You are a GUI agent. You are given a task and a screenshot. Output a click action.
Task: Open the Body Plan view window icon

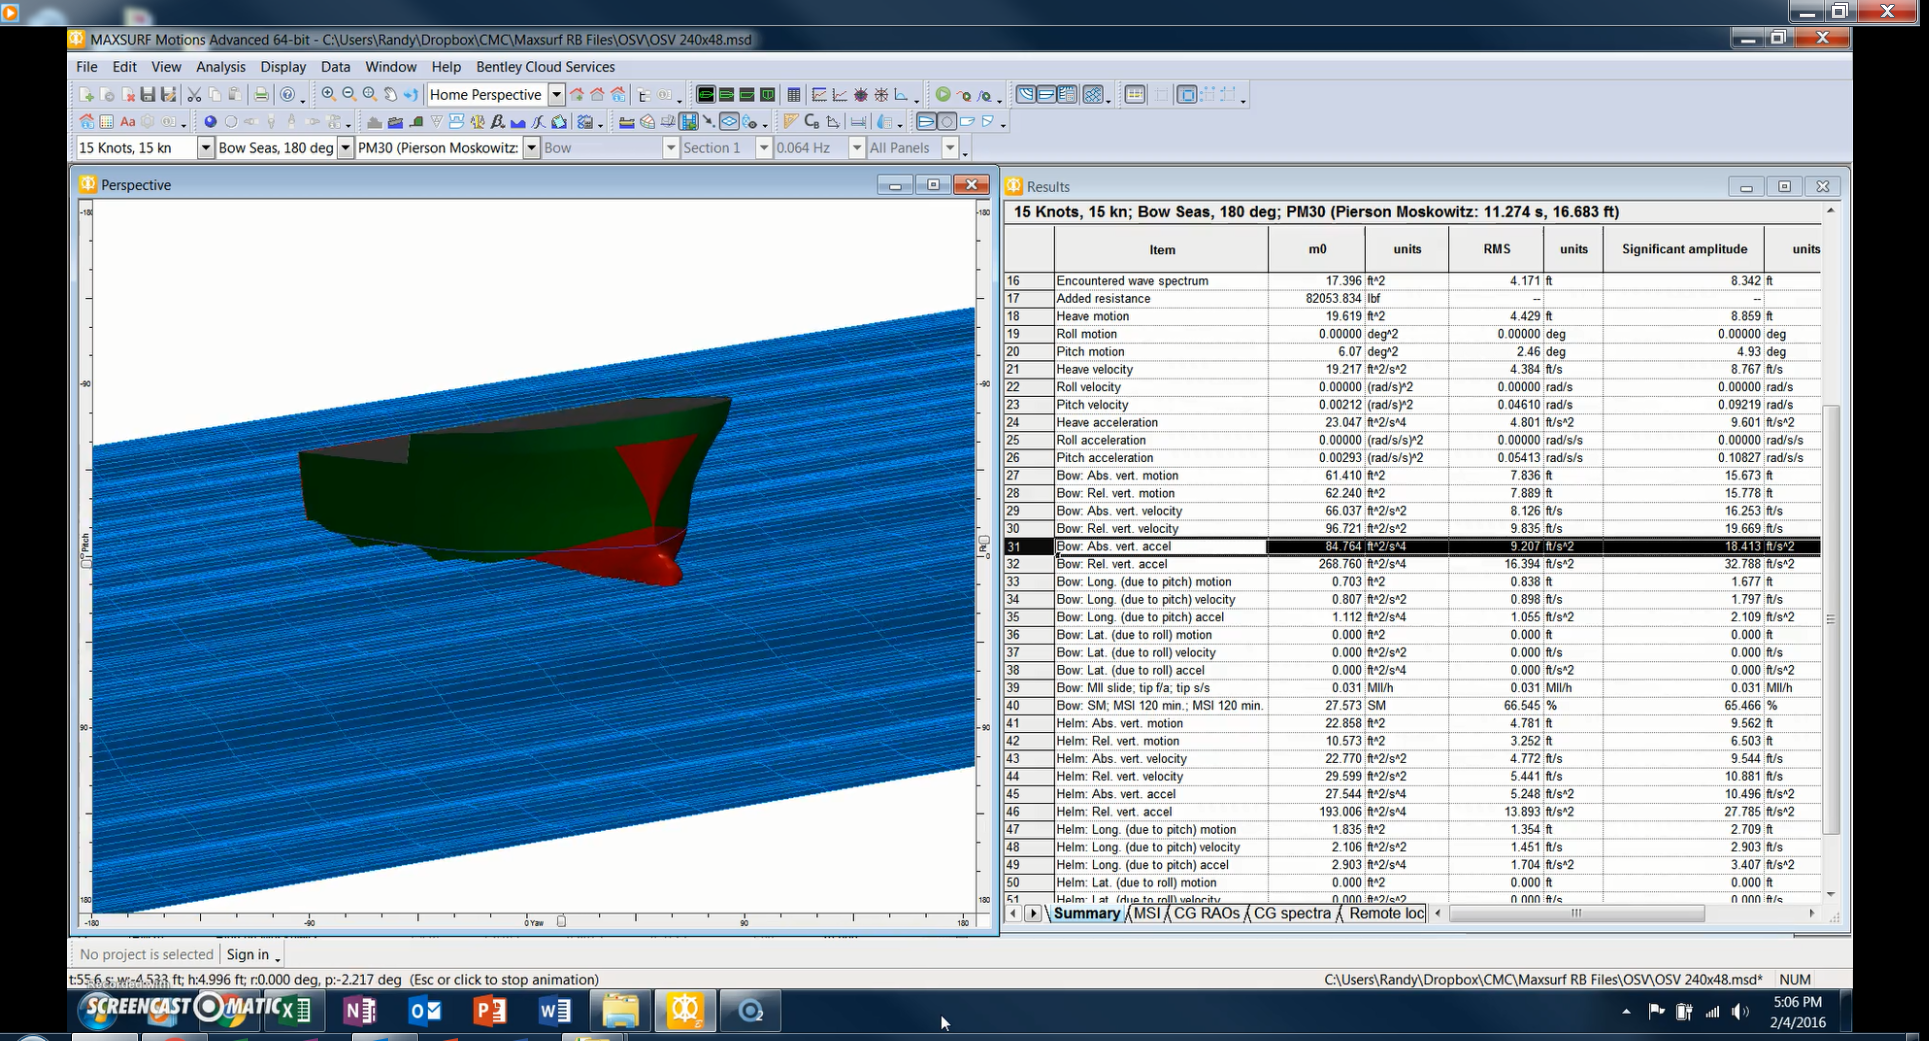767,95
